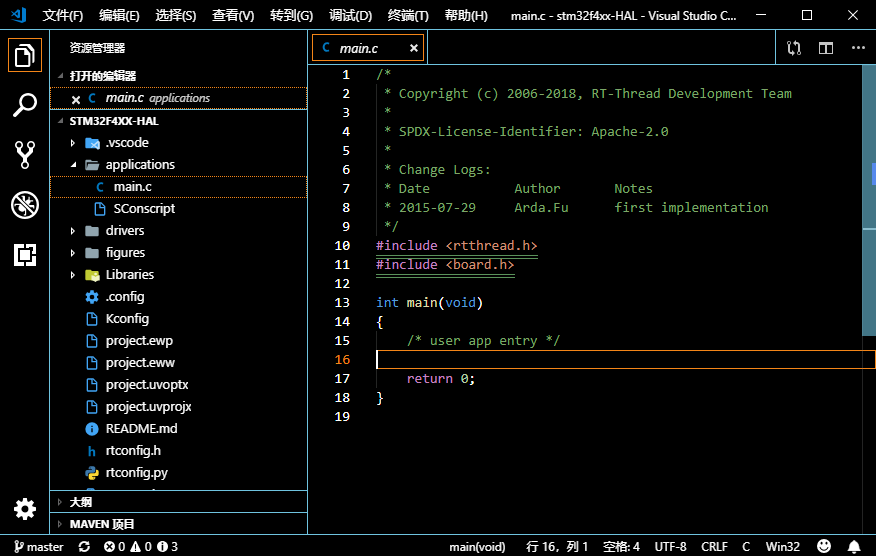Open main.c in the applications folder tree

pyautogui.click(x=179, y=187)
